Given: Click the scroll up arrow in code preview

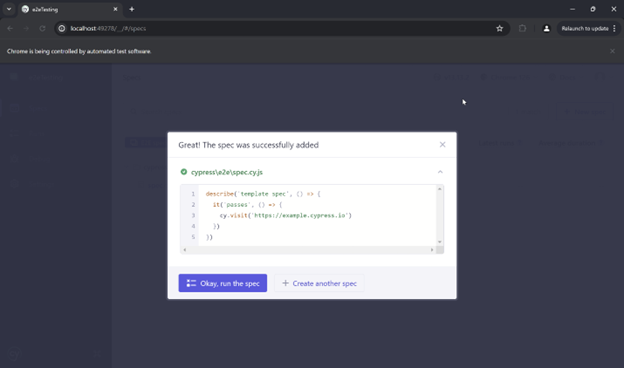Looking at the screenshot, I should tap(439, 189).
